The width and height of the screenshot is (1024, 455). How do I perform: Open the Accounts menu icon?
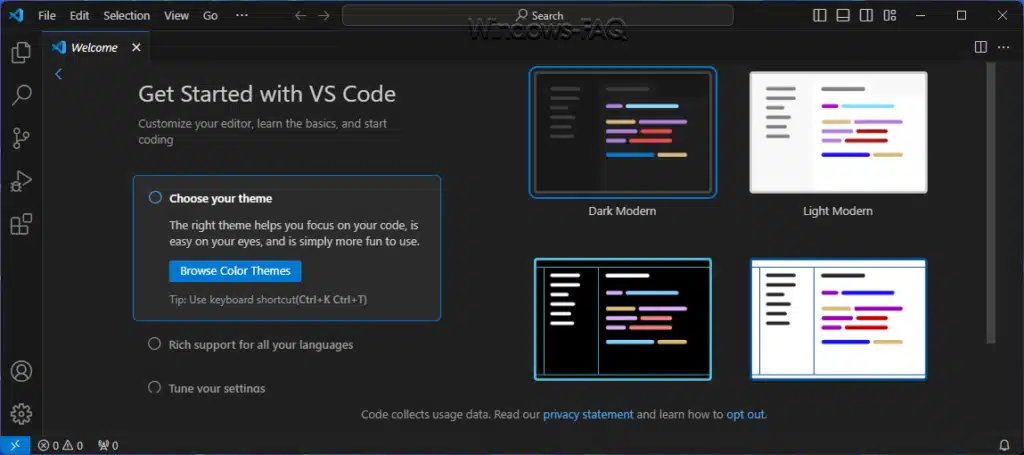21,371
